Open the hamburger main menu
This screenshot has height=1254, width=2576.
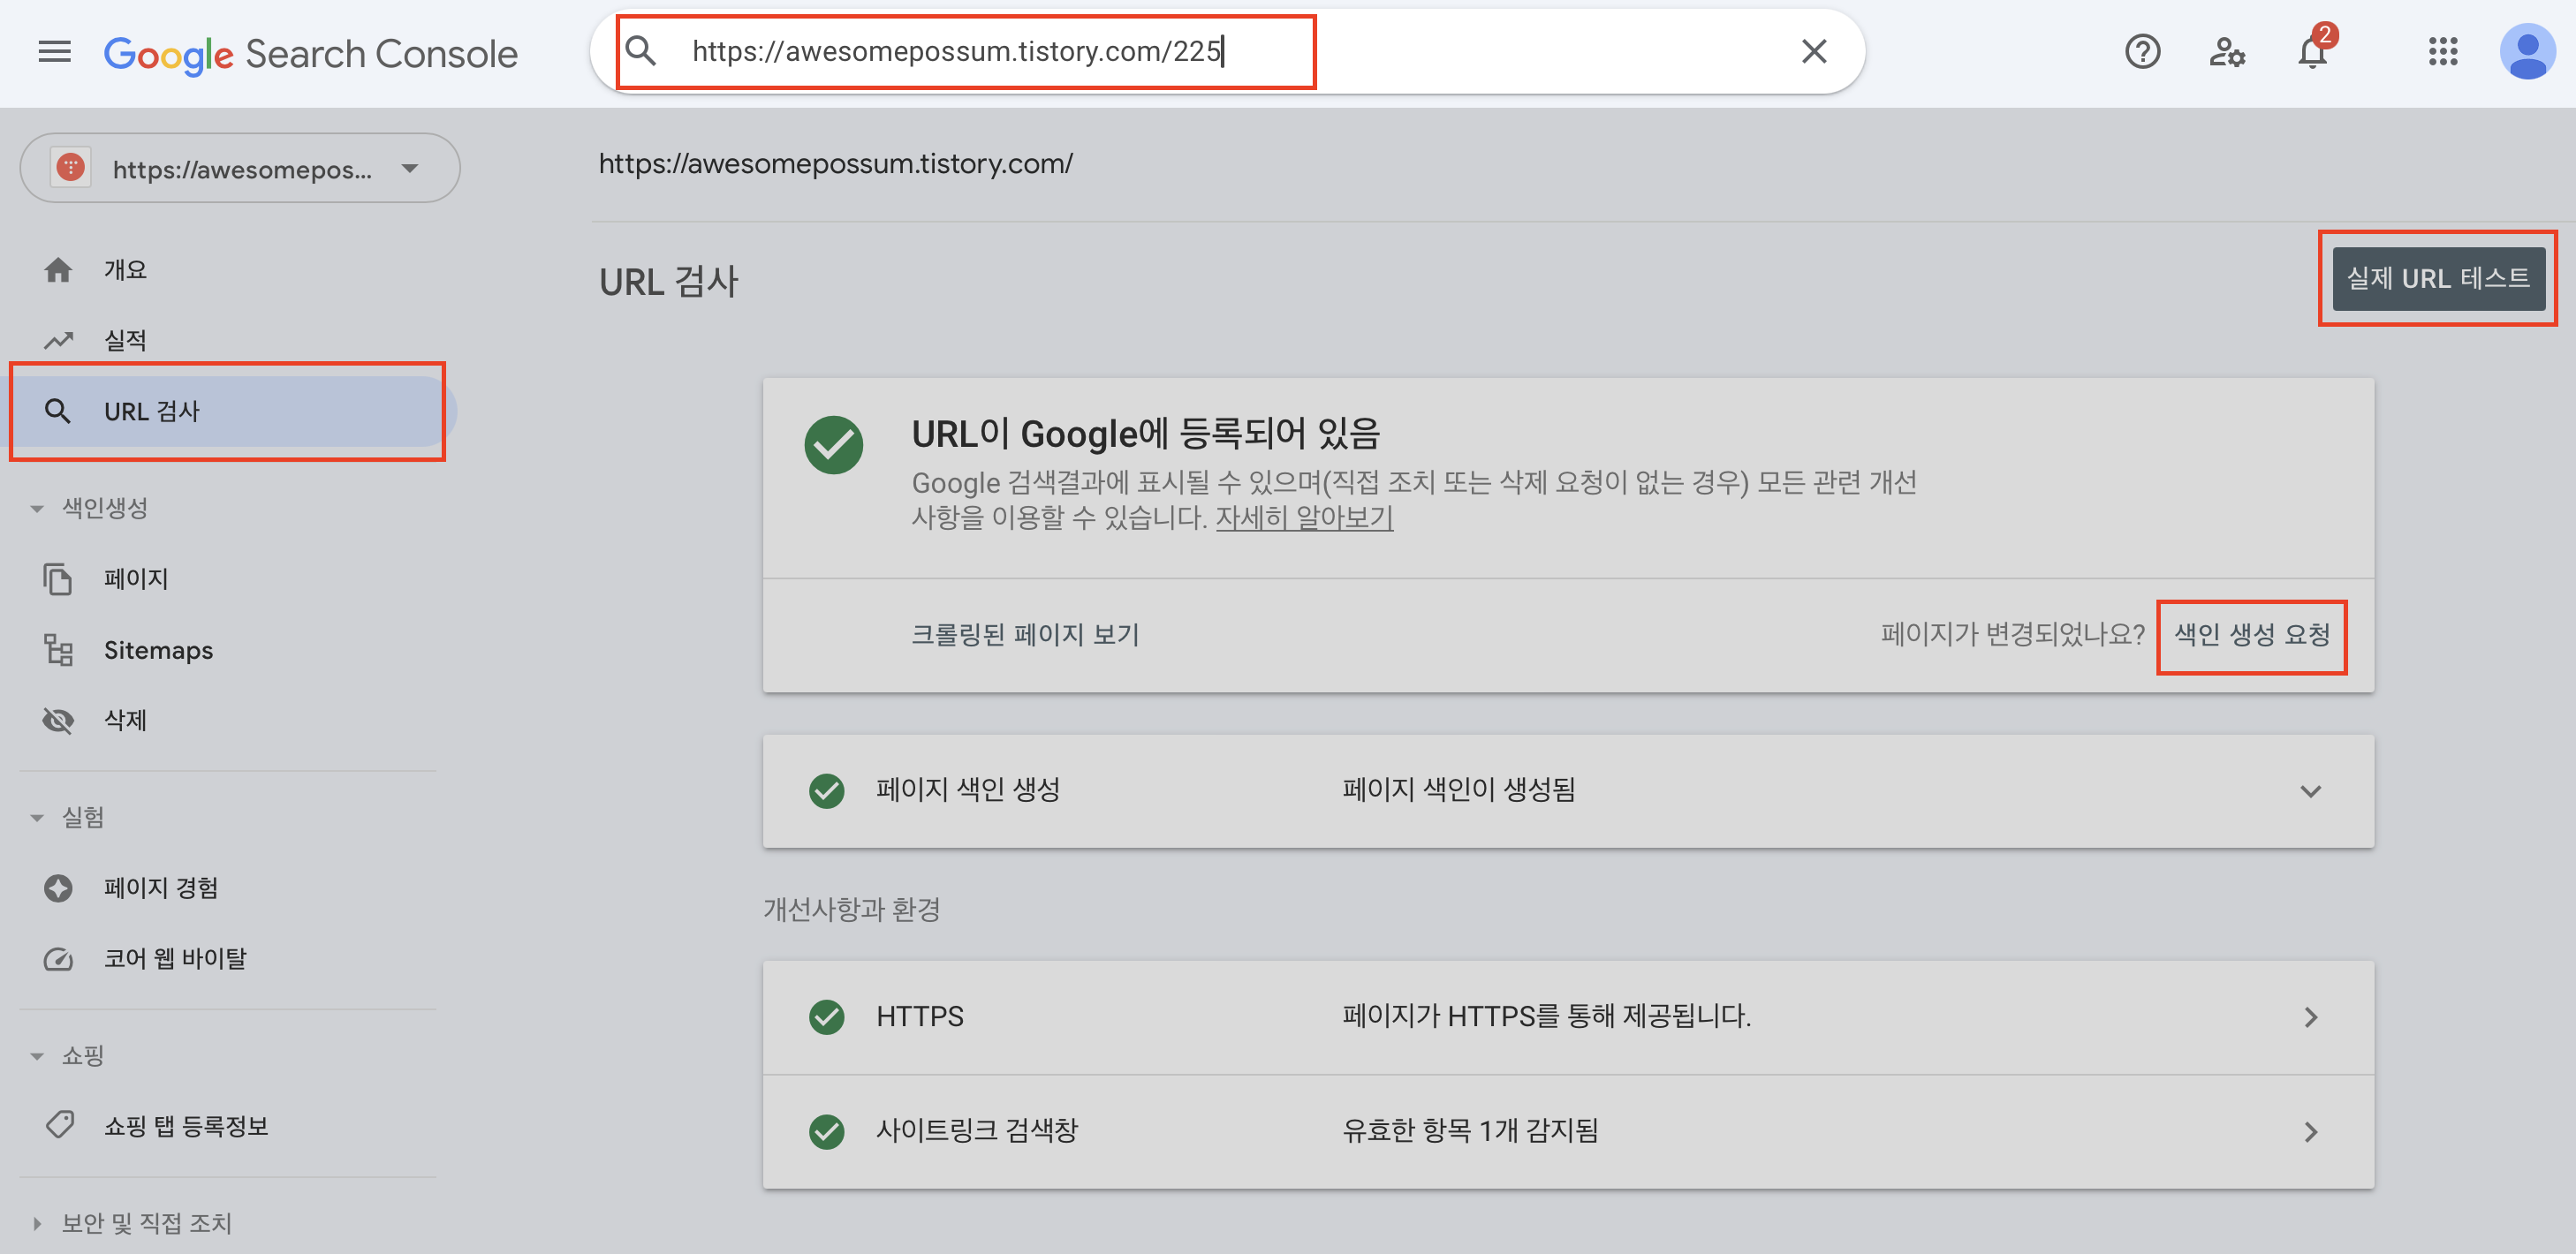click(54, 52)
